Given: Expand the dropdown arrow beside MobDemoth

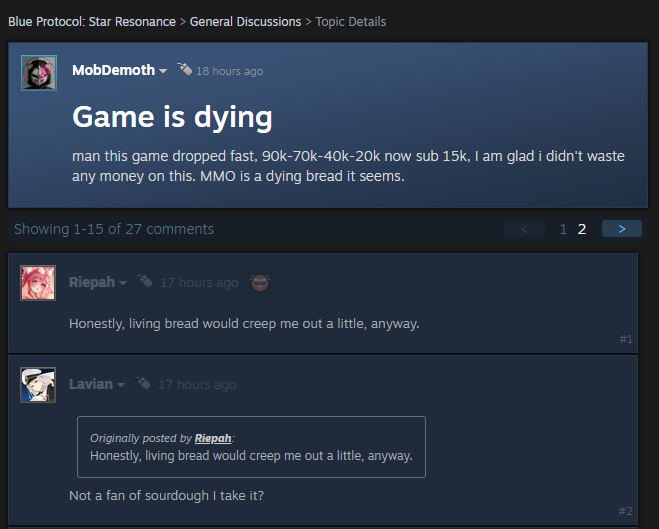Looking at the screenshot, I should [x=163, y=71].
